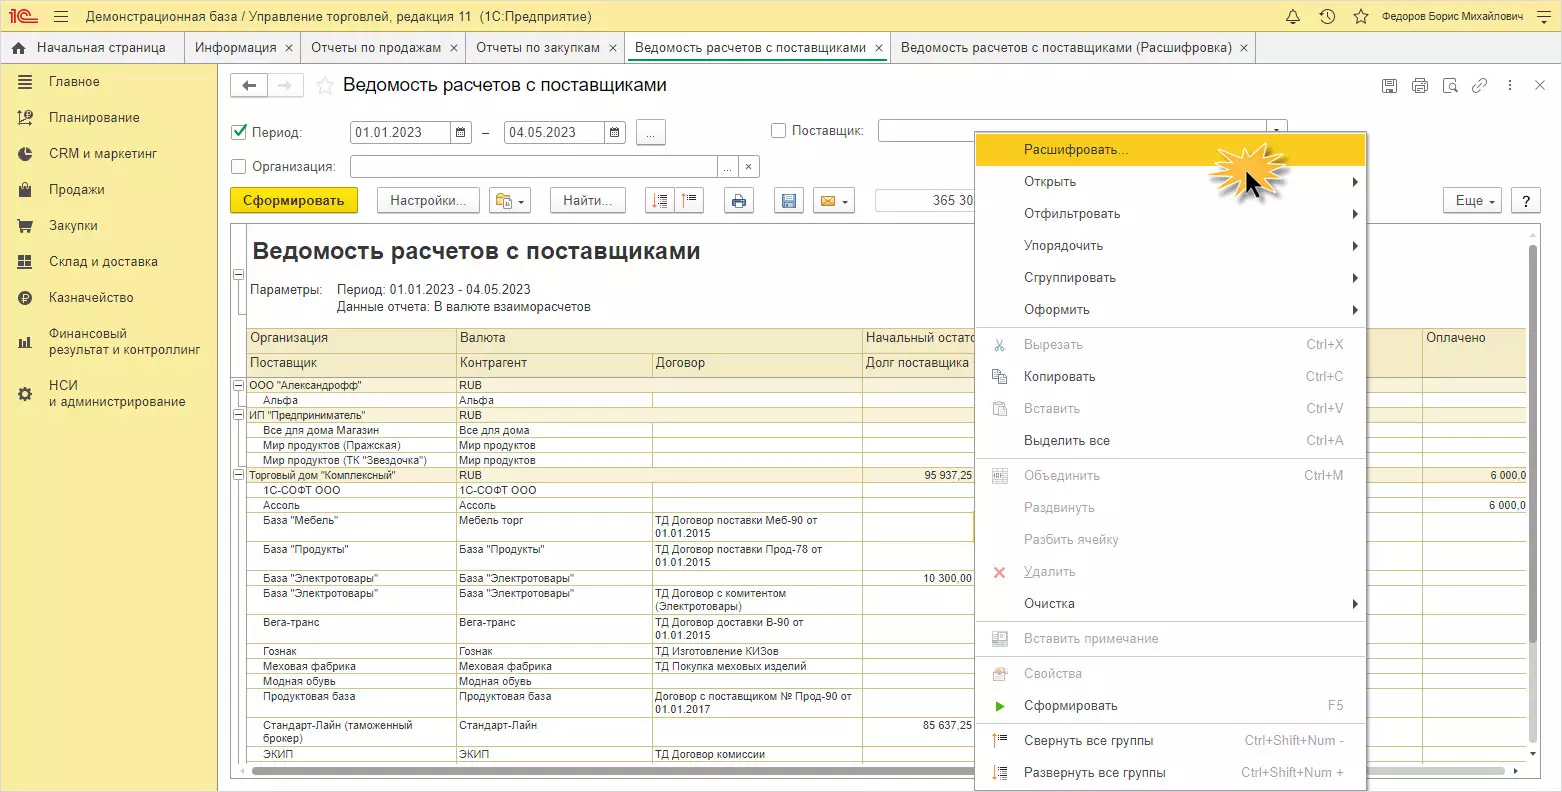
Task: Click the notifications bell icon
Action: [1293, 17]
